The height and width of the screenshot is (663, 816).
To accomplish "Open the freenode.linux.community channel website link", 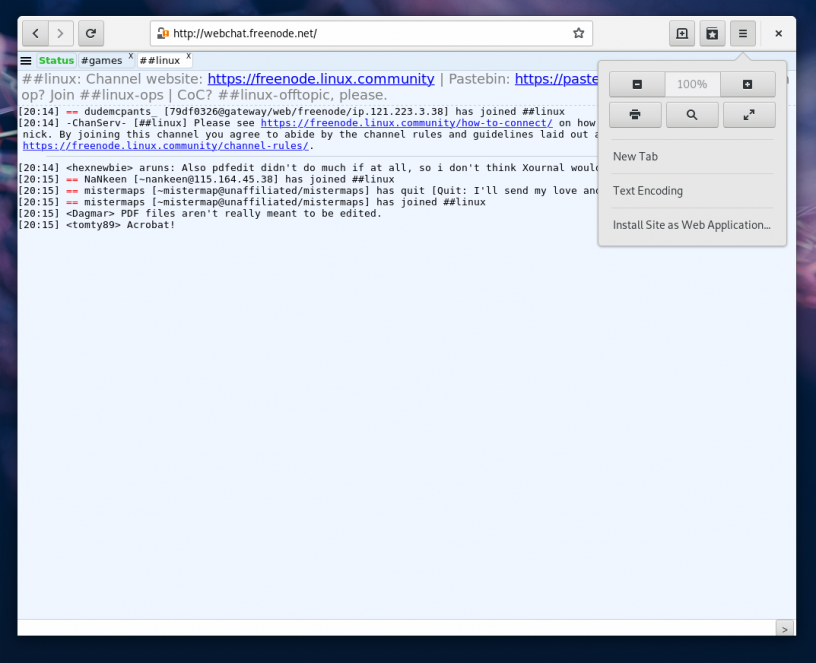I will (x=320, y=78).
